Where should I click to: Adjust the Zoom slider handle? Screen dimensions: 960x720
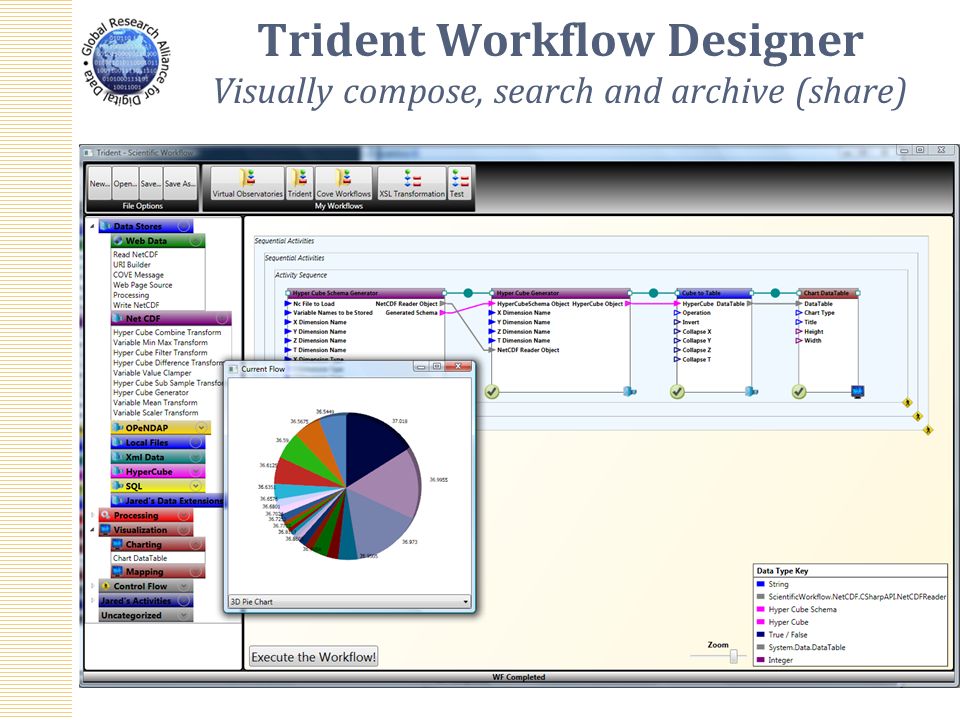point(733,656)
